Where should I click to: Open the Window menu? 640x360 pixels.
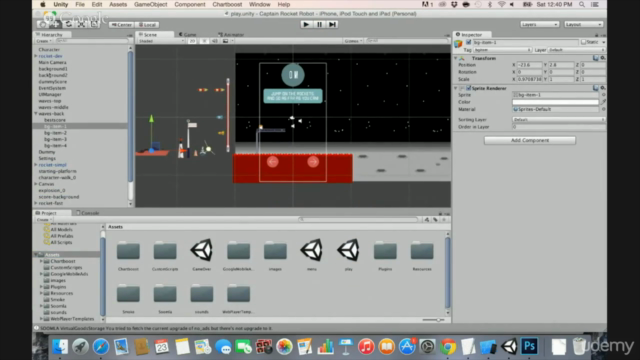coord(260,4)
